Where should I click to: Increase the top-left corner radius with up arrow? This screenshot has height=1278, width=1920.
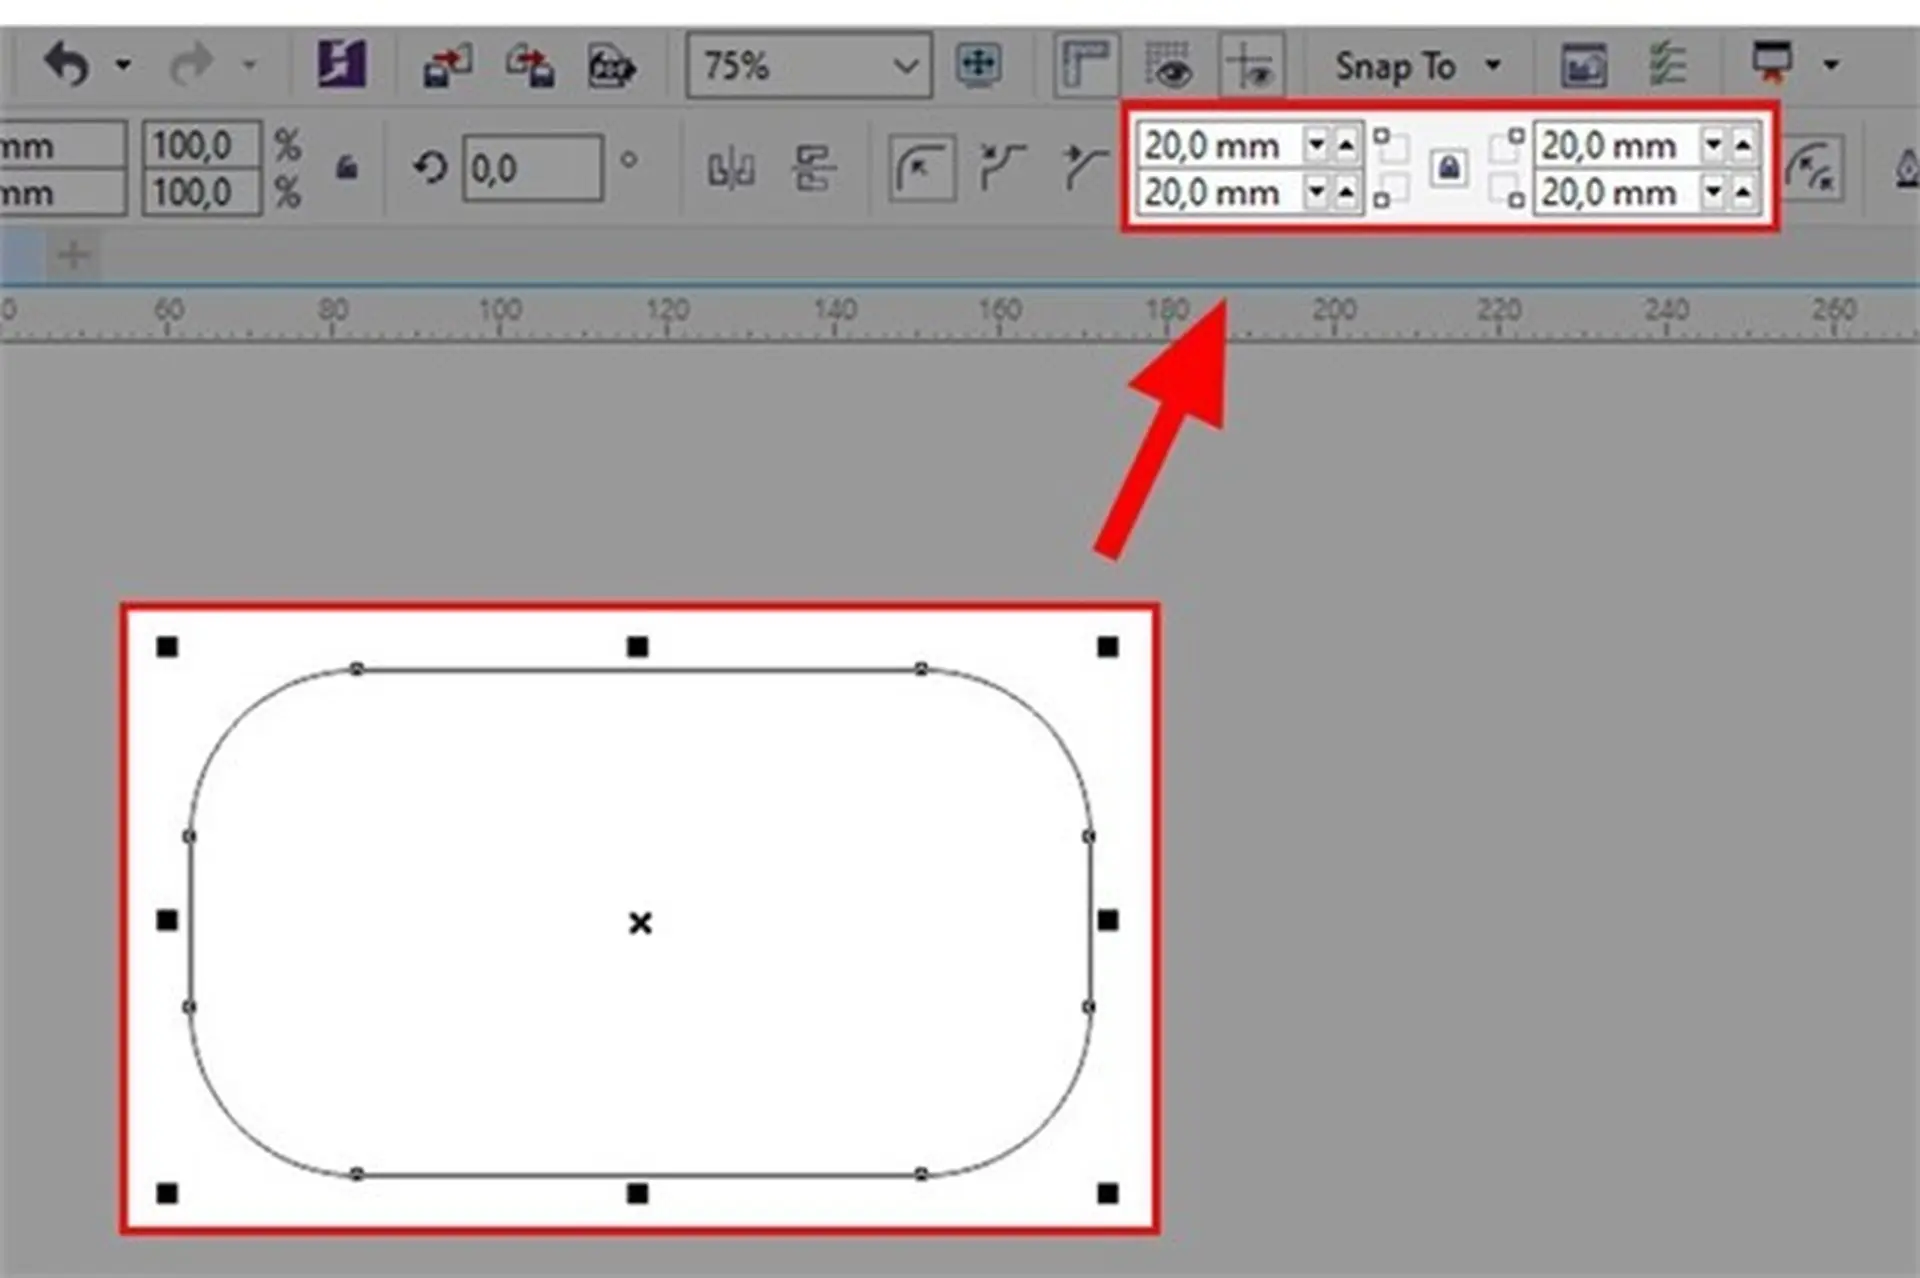coord(1346,145)
